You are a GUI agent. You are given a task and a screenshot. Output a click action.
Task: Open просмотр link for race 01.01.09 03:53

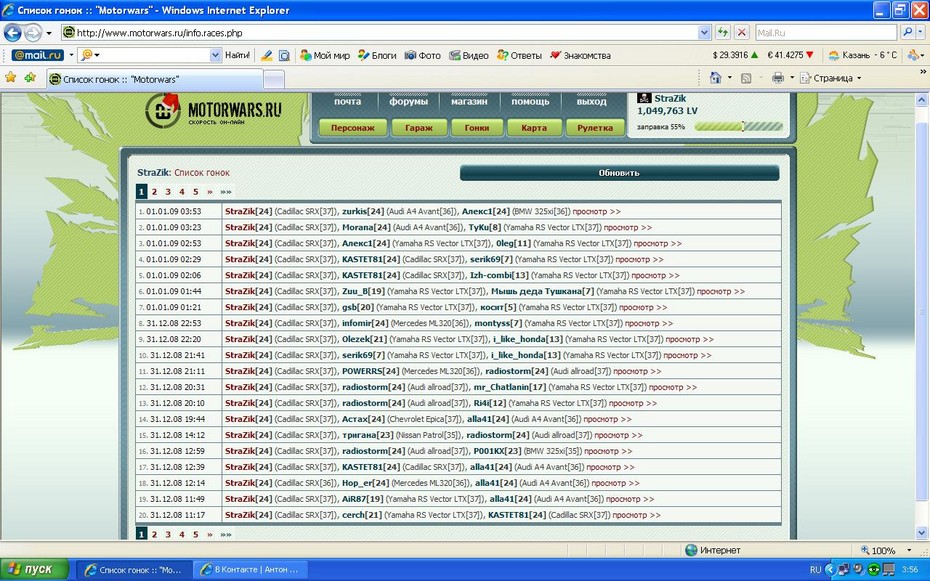596,211
